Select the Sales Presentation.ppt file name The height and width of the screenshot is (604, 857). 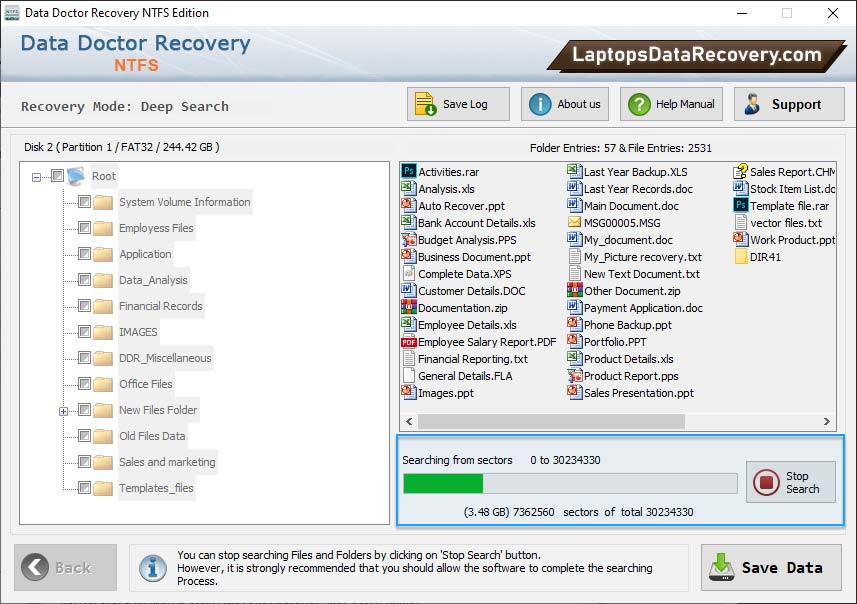tap(639, 393)
